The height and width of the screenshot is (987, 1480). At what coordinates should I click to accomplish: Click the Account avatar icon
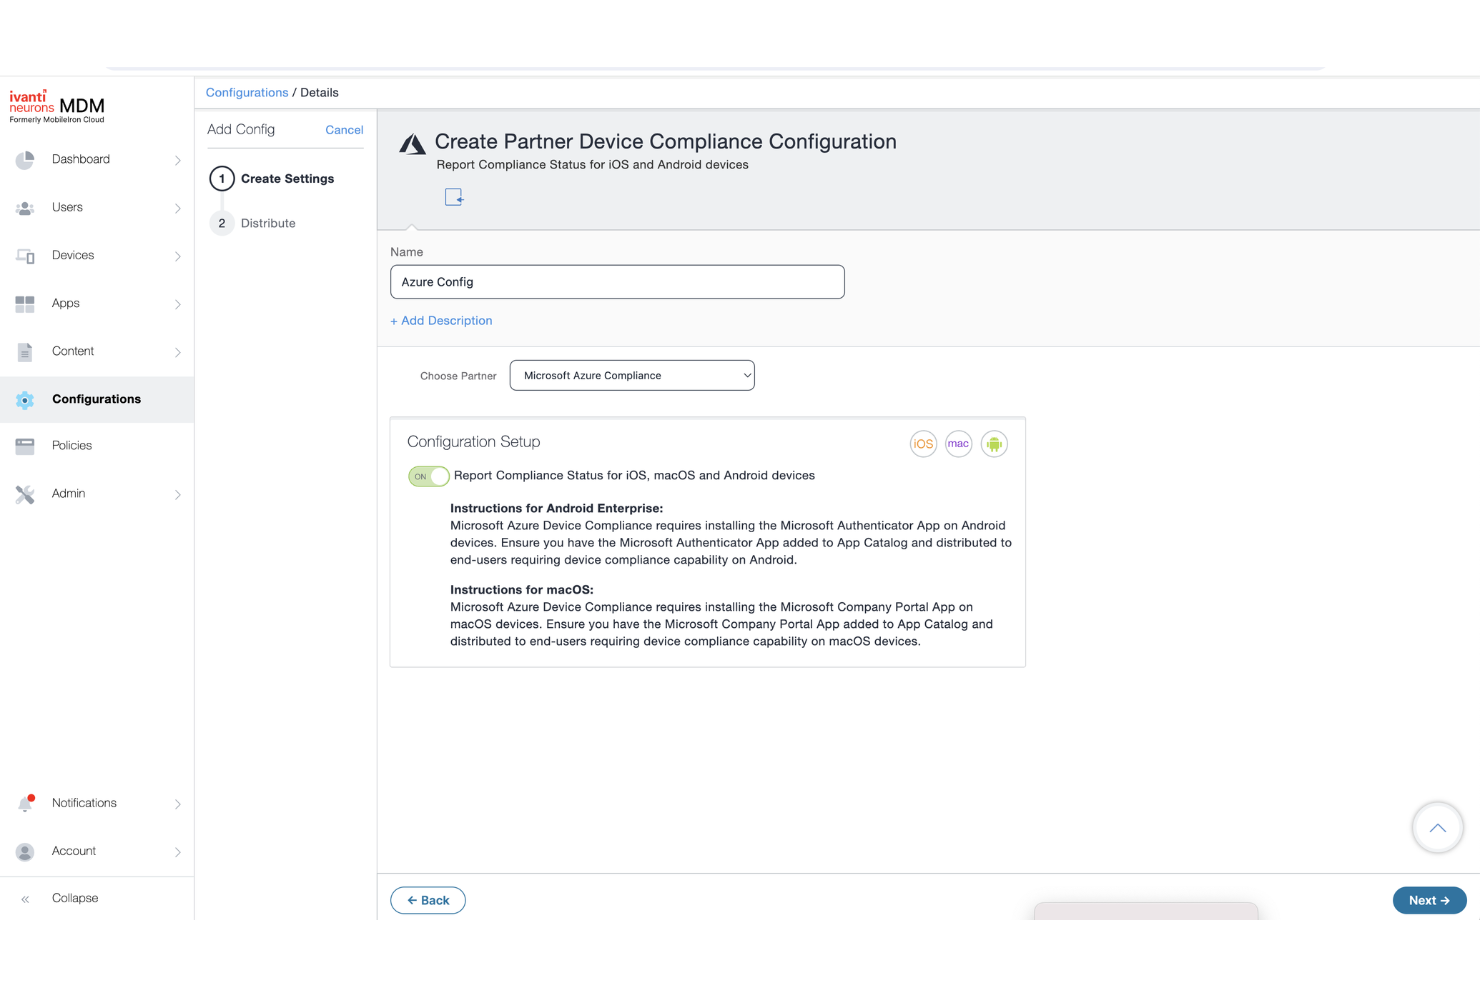25,852
